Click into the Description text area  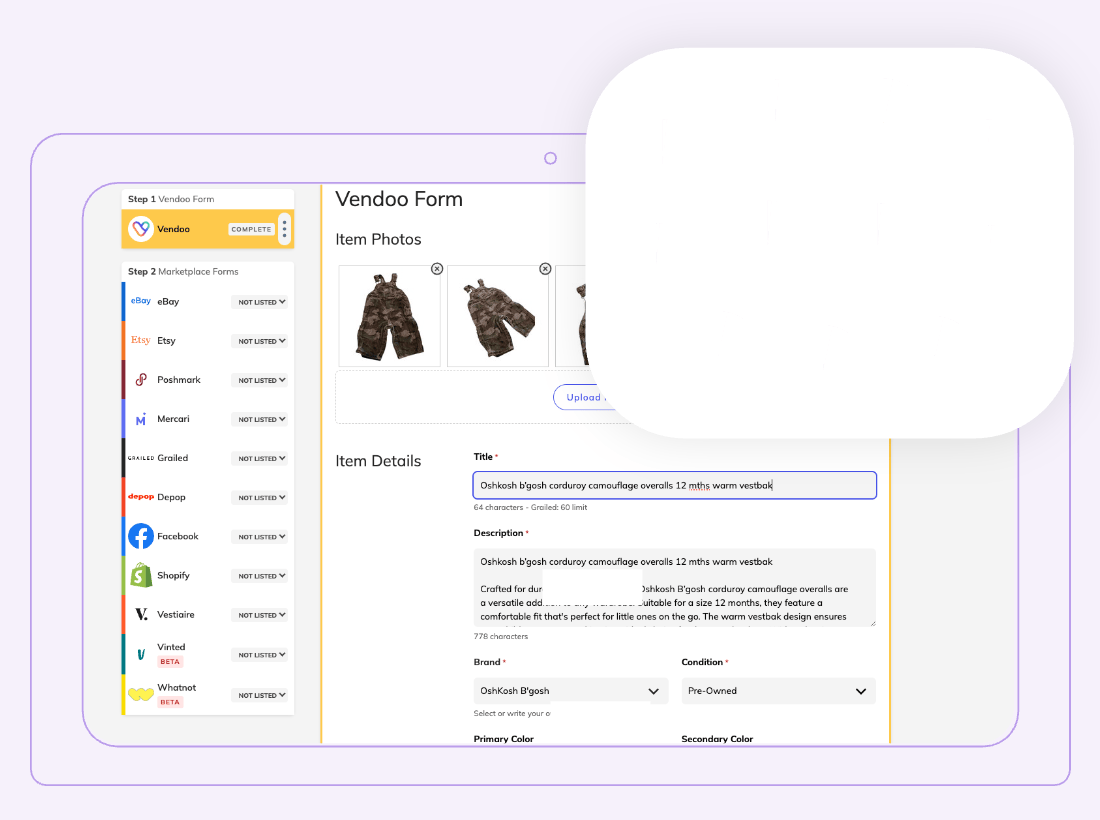click(x=674, y=588)
